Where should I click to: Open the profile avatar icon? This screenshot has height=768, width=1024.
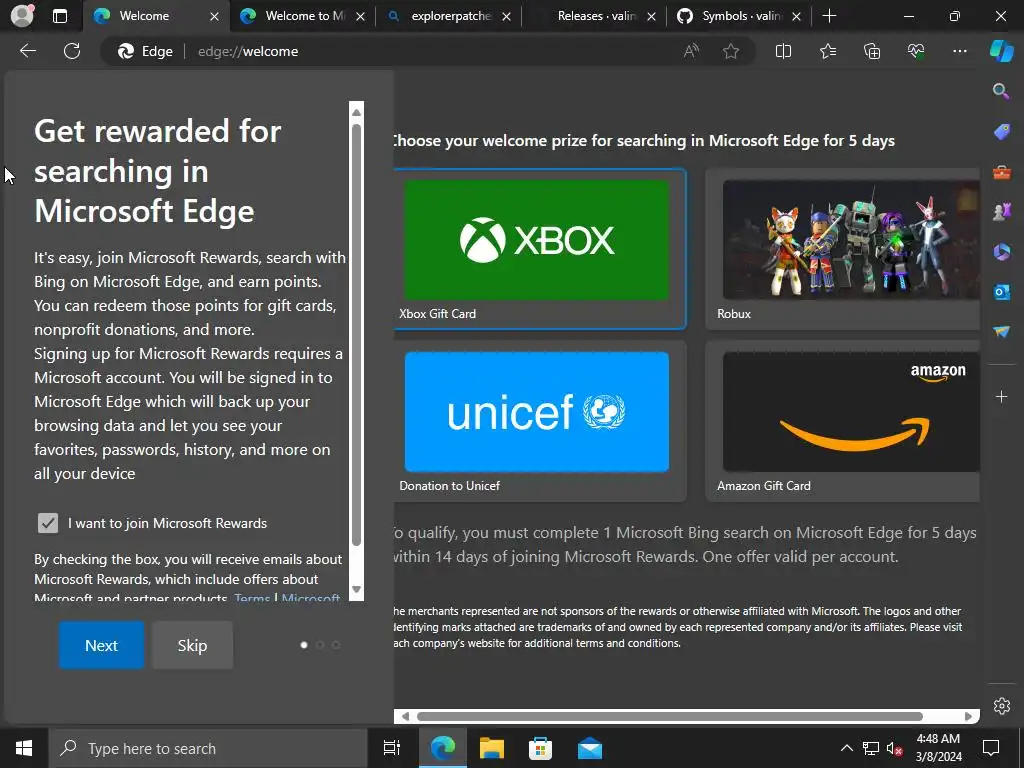point(22,16)
